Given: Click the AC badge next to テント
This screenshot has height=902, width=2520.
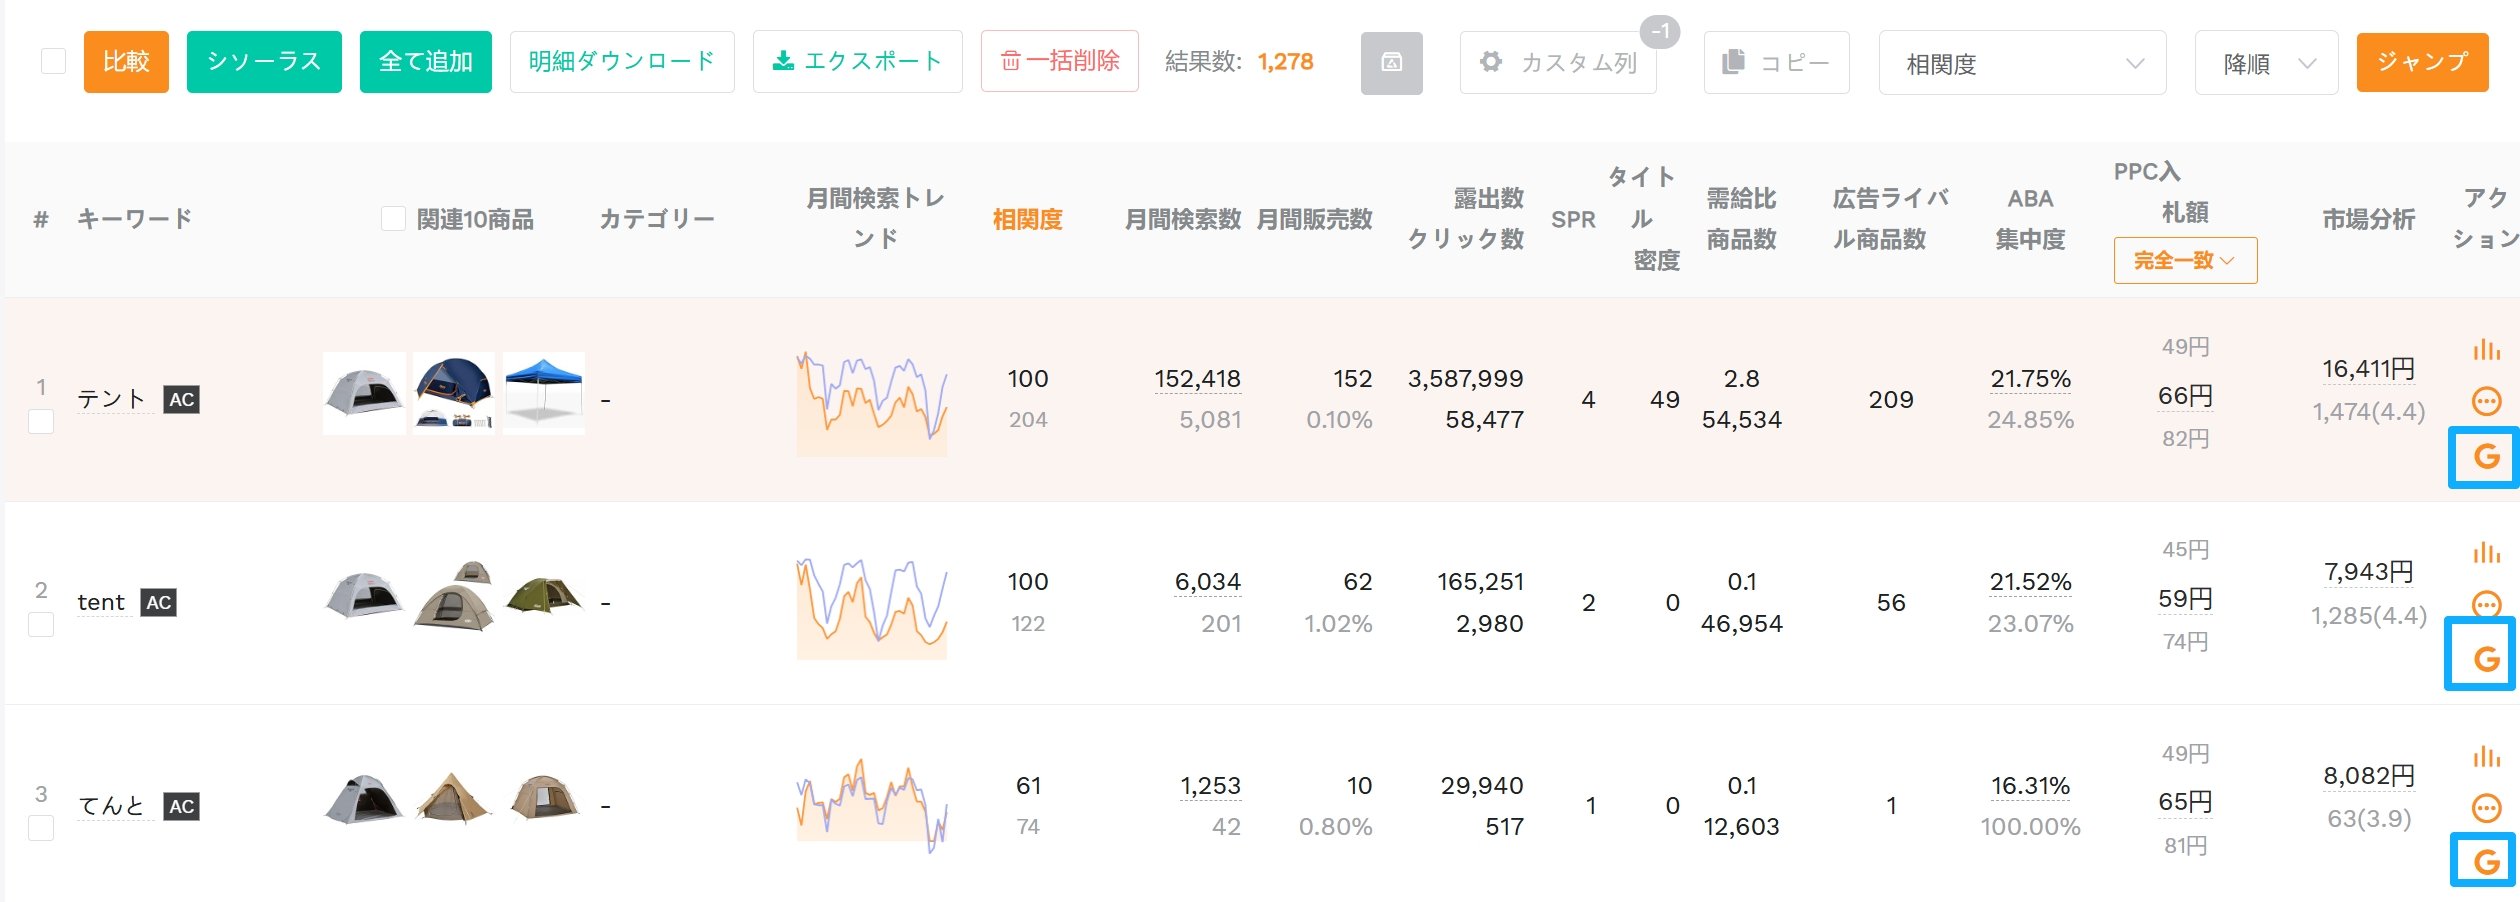Looking at the screenshot, I should (181, 400).
